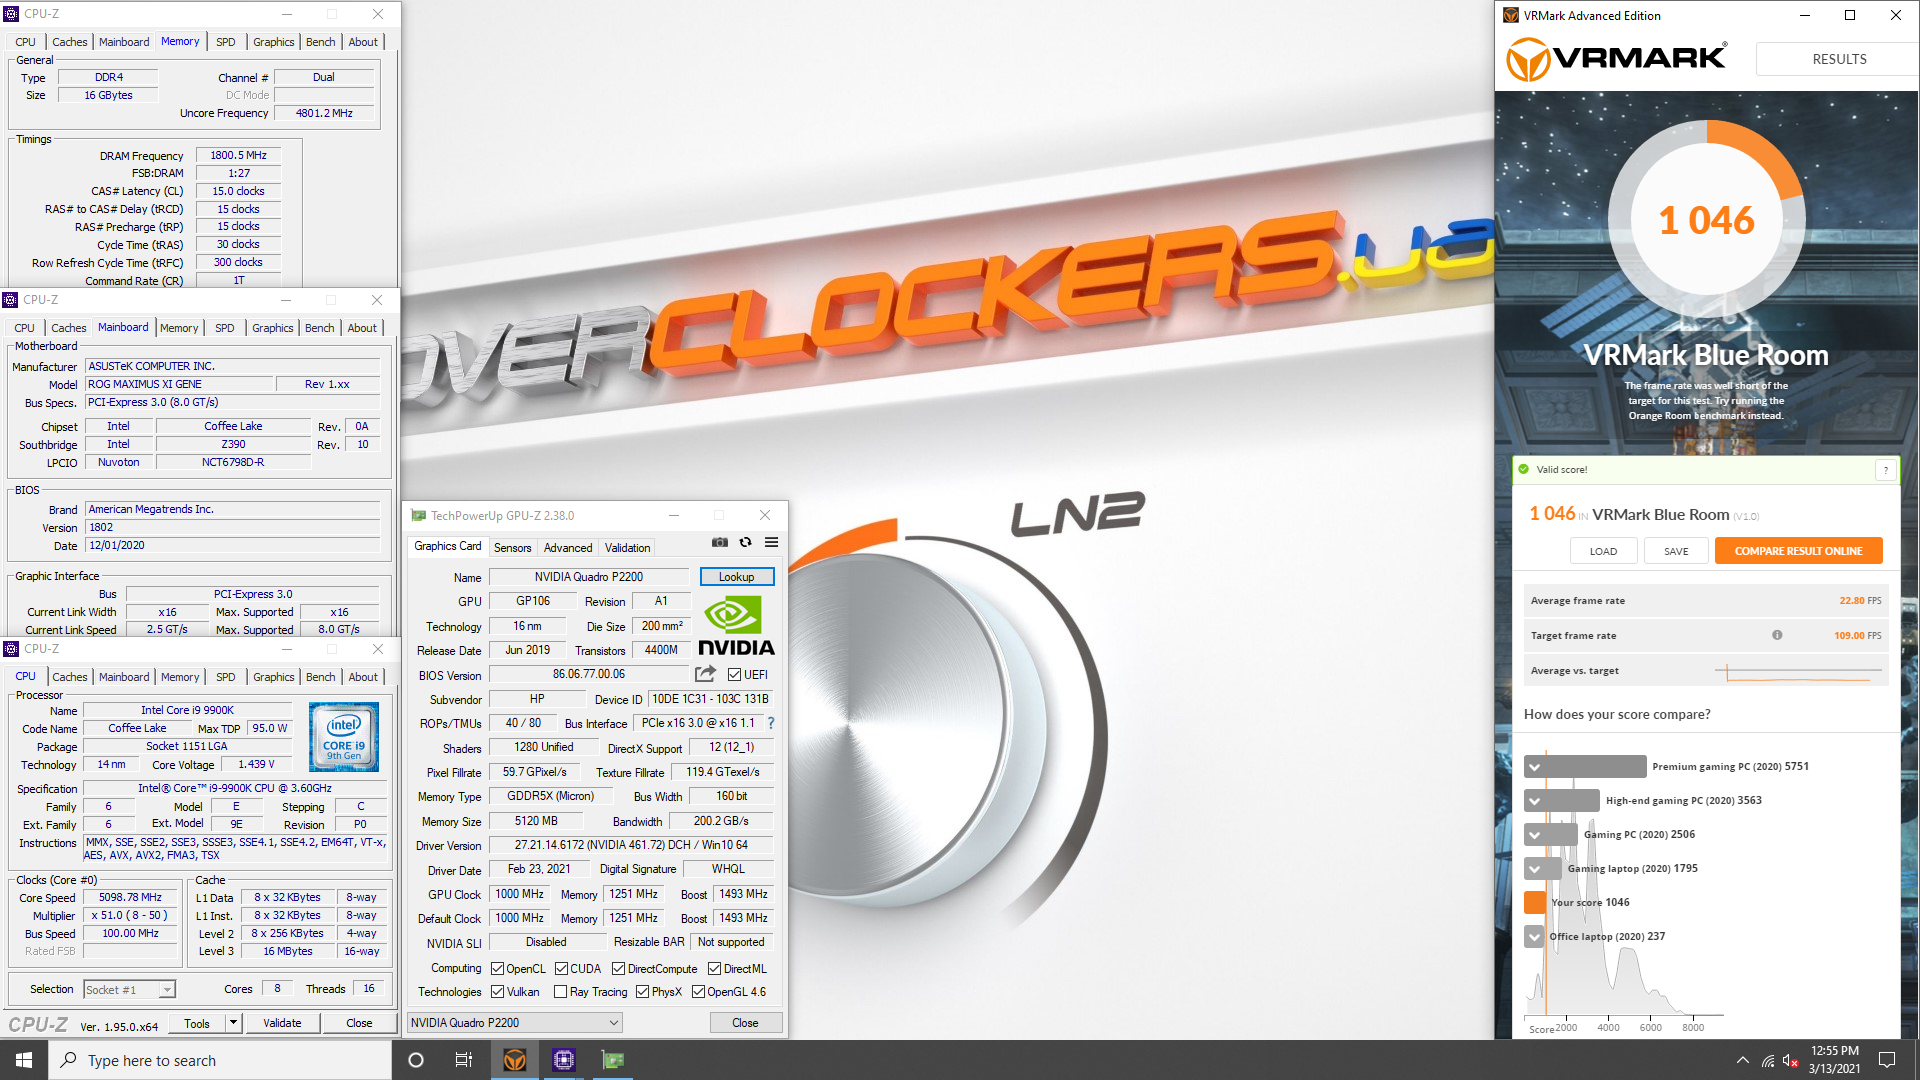The image size is (1920, 1080).
Task: Switch to VRMark taskbar icon
Action: (515, 1060)
